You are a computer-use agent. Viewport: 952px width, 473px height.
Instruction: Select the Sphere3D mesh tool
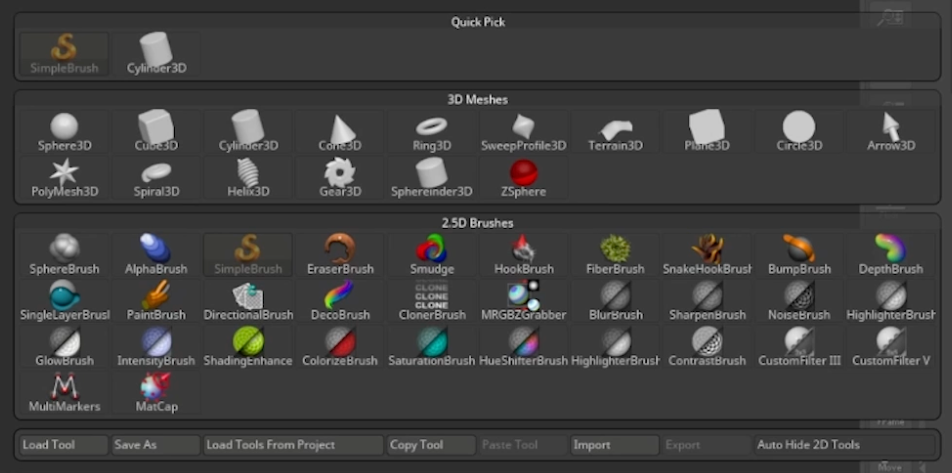[64, 132]
